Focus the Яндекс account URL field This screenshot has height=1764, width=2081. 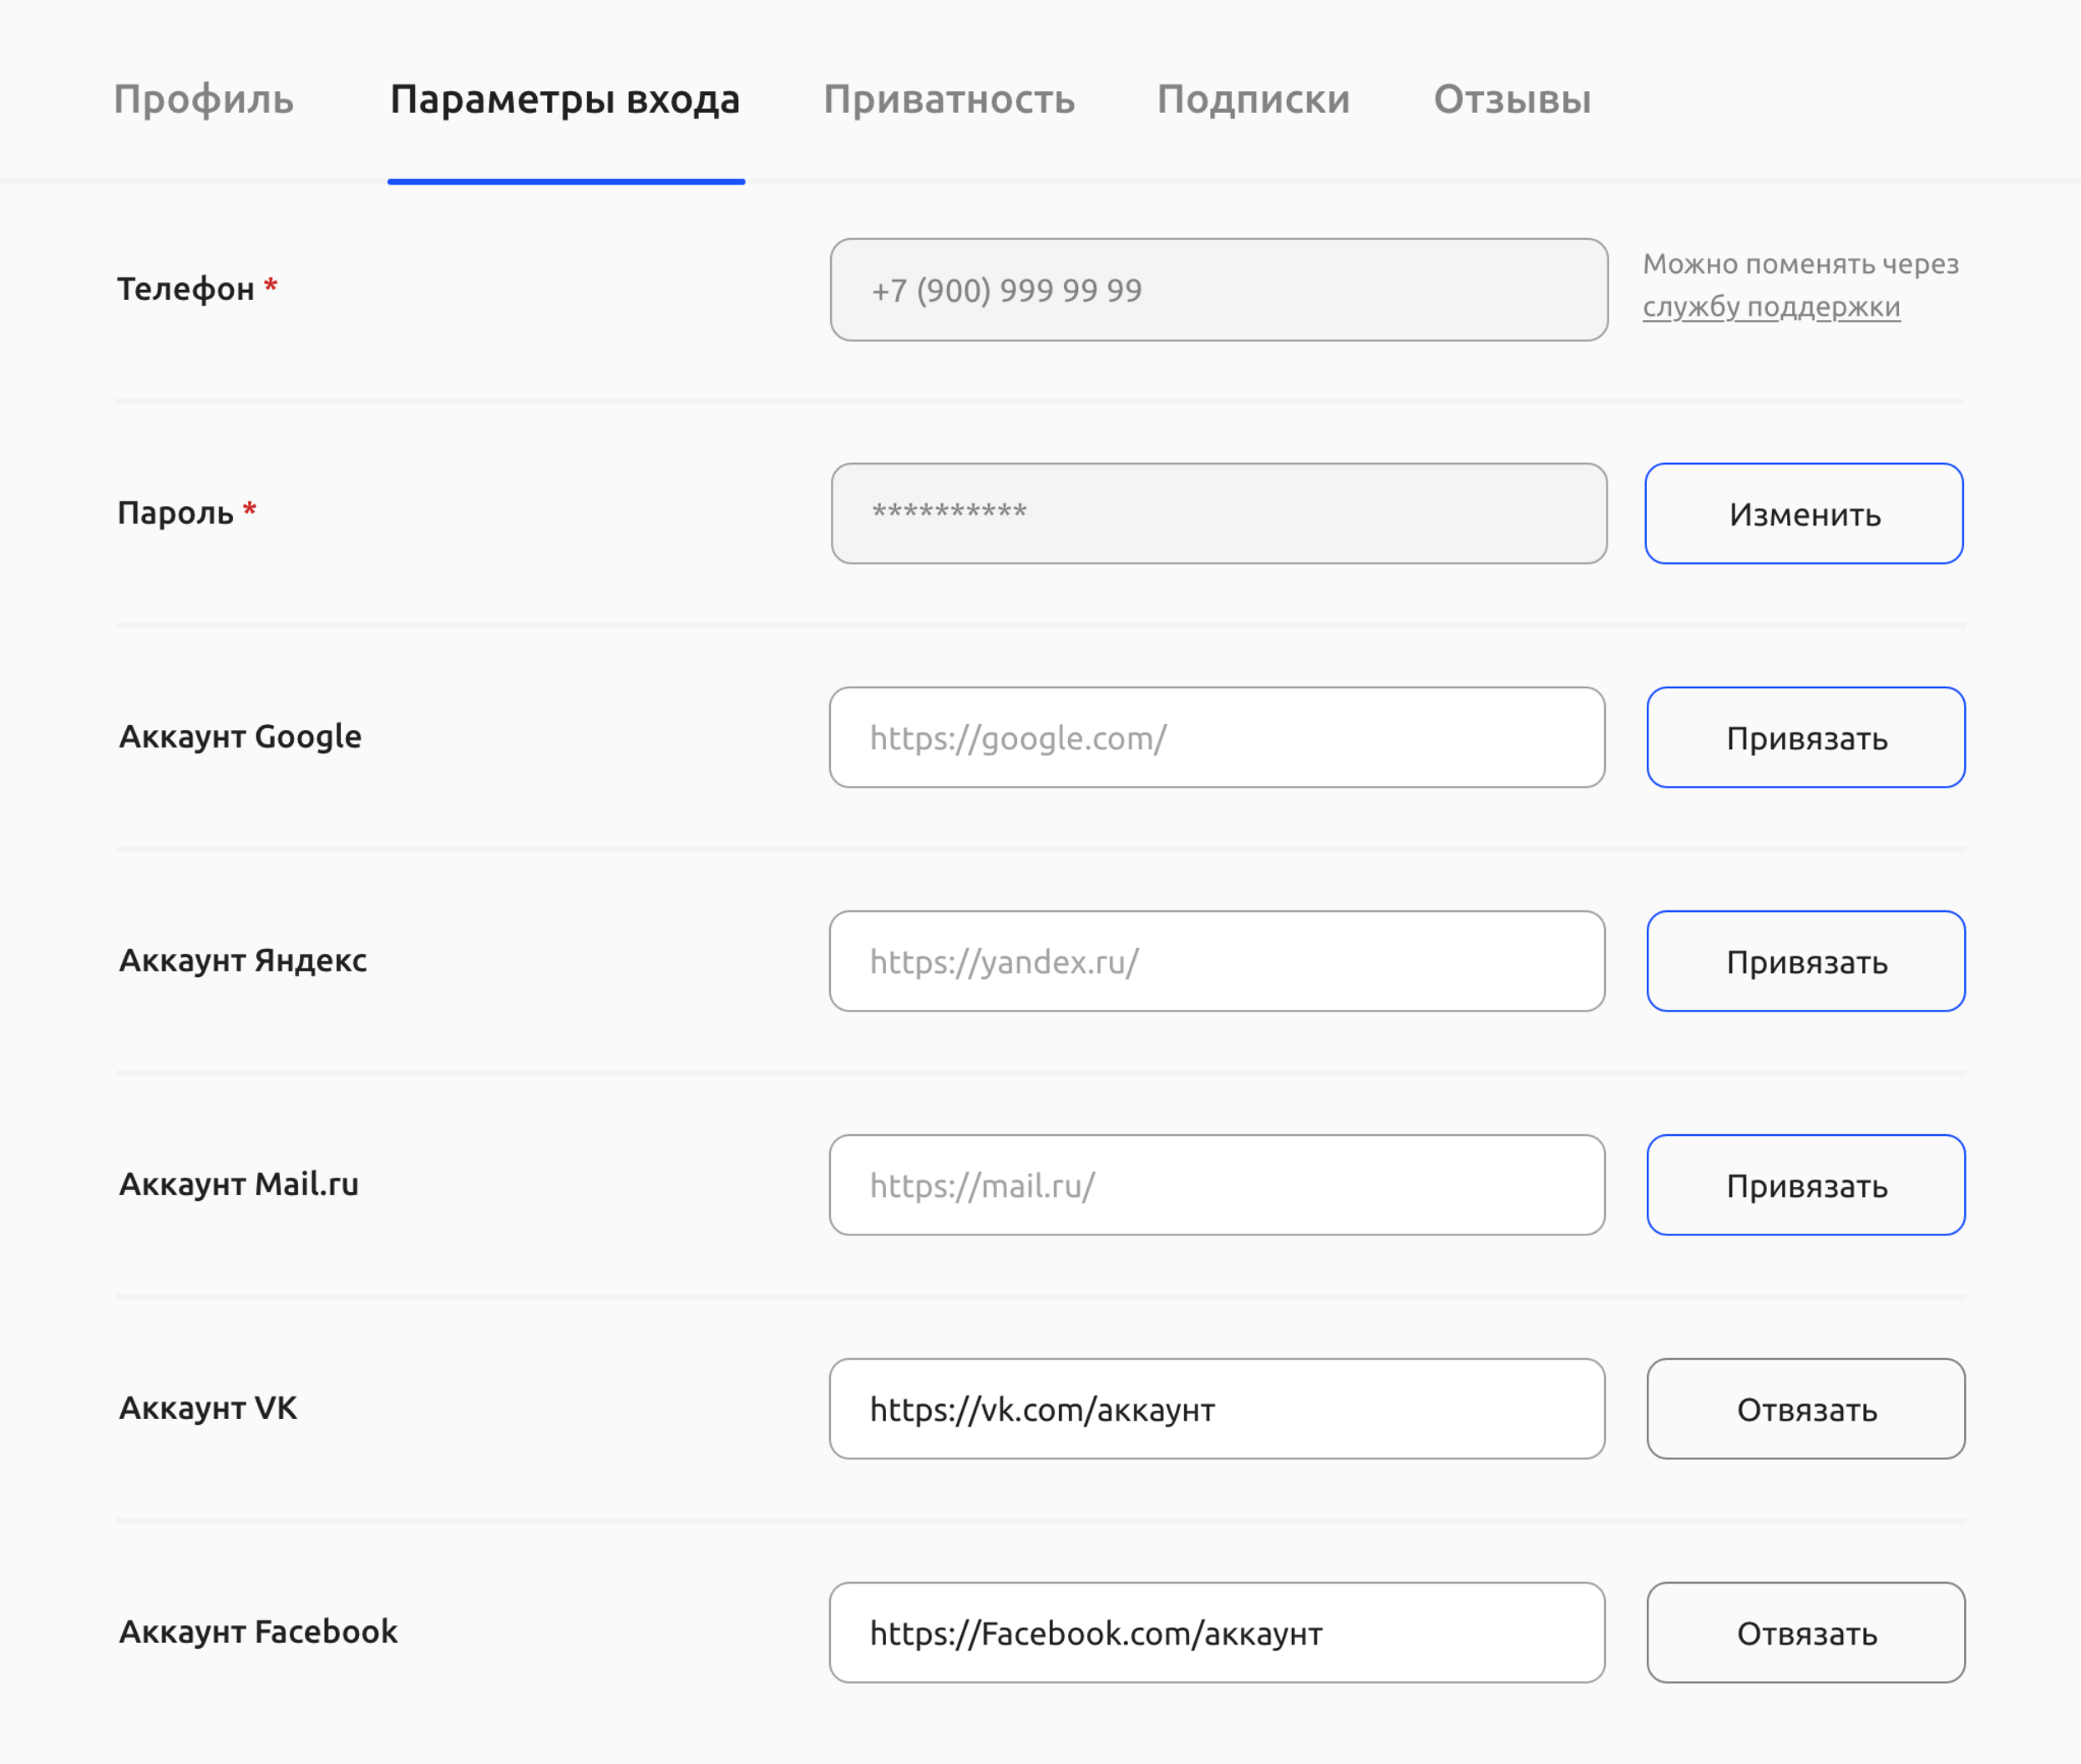pyautogui.click(x=1216, y=962)
